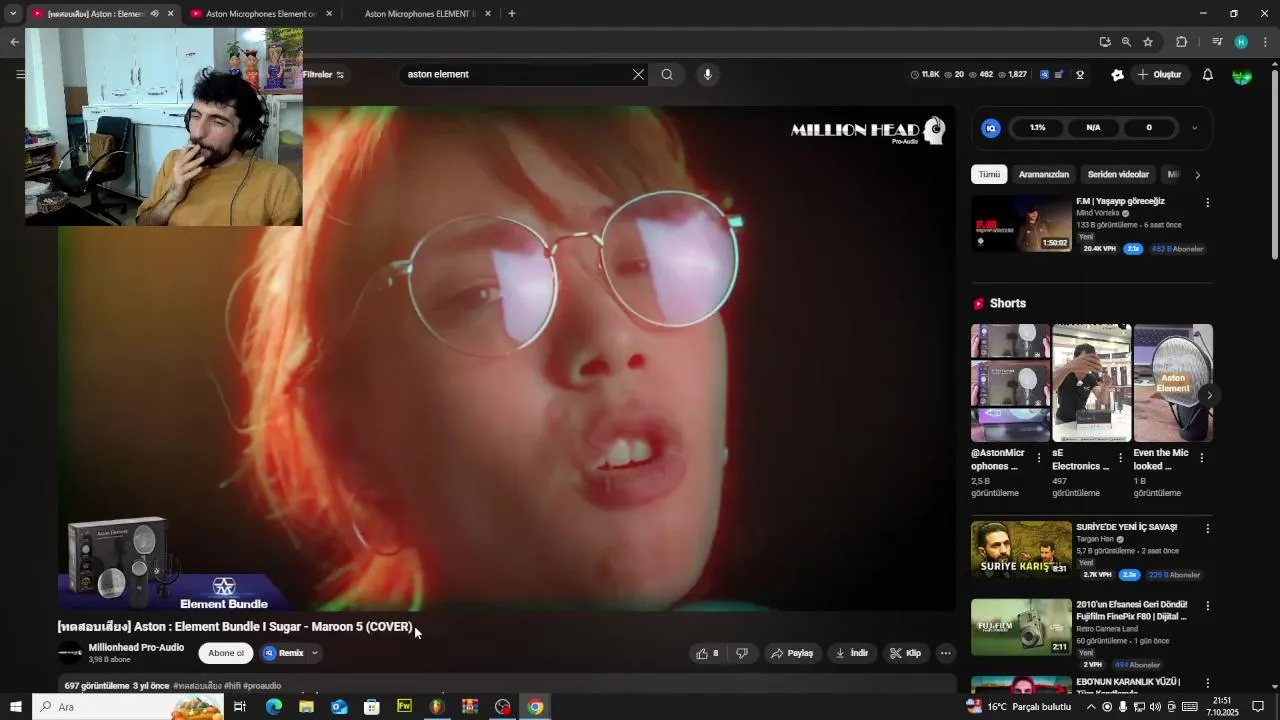This screenshot has width=1280, height=720.
Task: Click the Abone ol subscribe button
Action: 226,653
